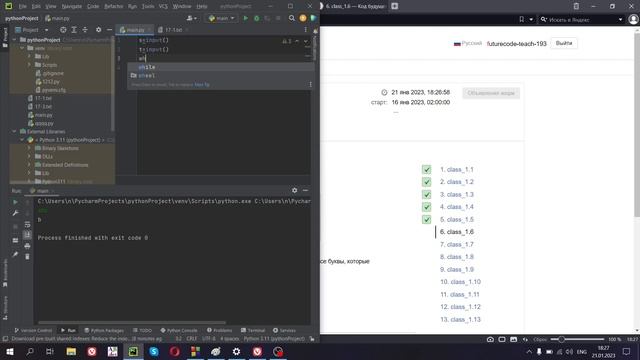The height and width of the screenshot is (360, 640).
Task: Start debugging with the bug icon
Action: [256, 18]
